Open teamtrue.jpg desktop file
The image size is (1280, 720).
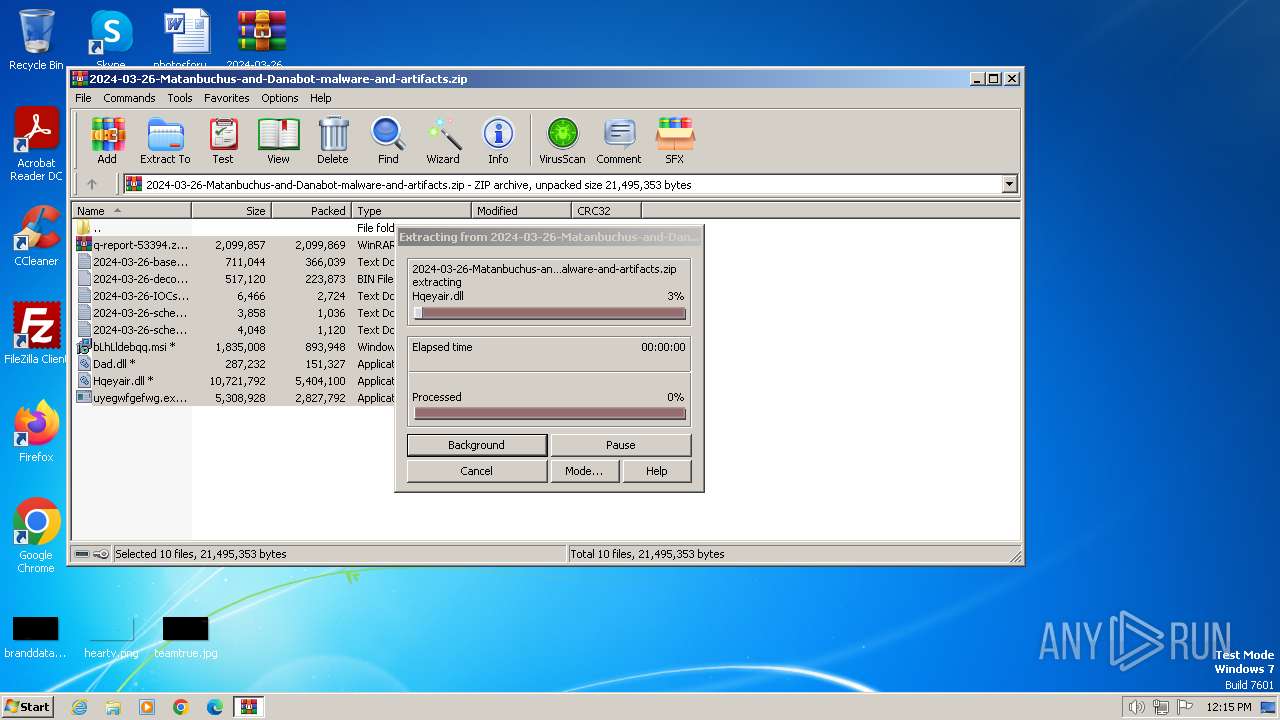pos(185,638)
